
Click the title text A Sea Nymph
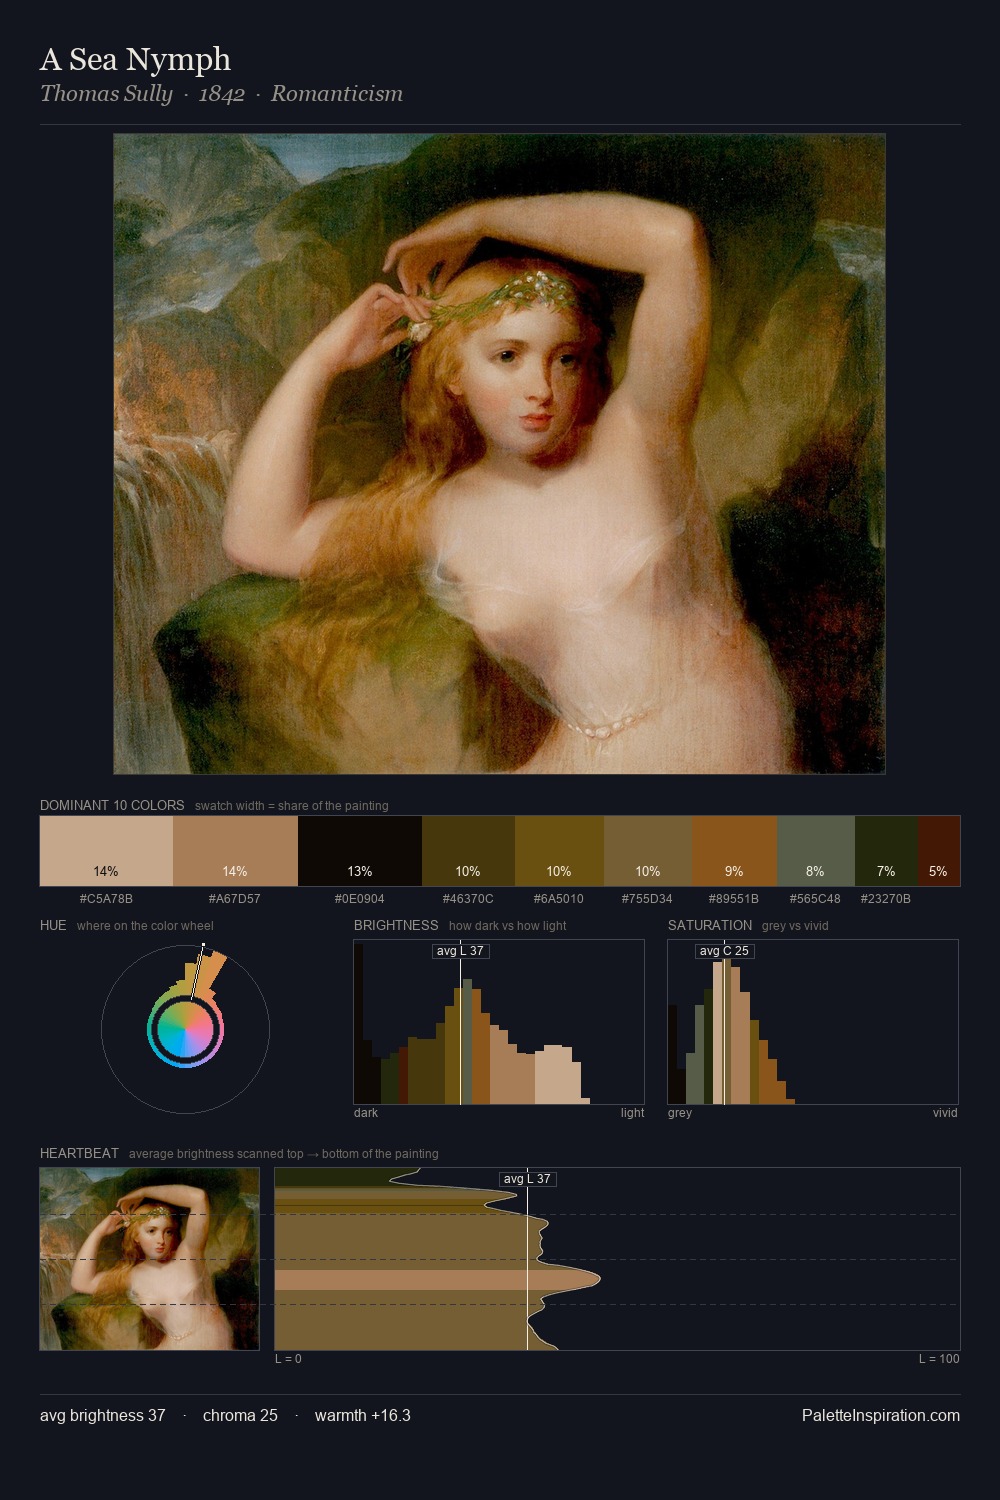[x=135, y=60]
